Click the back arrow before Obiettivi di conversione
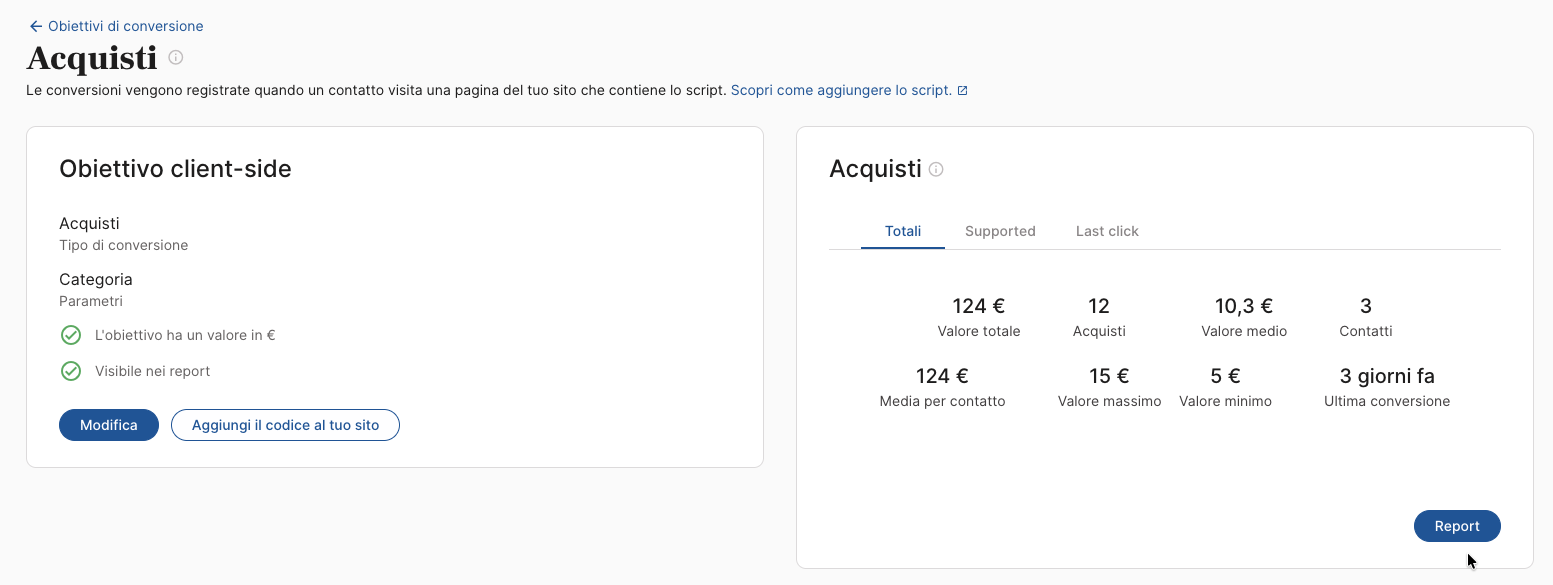The image size is (1553, 585). 36,26
